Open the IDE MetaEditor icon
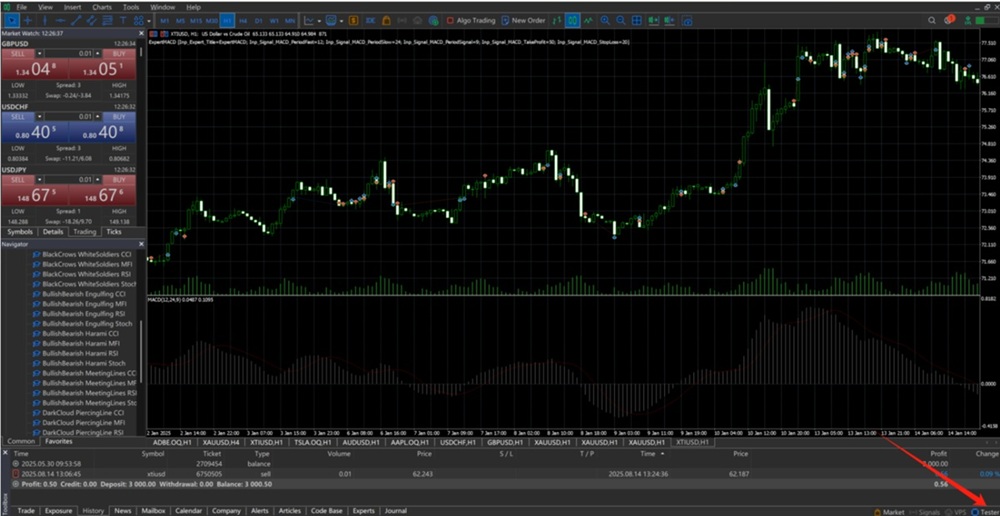The width and height of the screenshot is (1000, 516). [x=371, y=20]
